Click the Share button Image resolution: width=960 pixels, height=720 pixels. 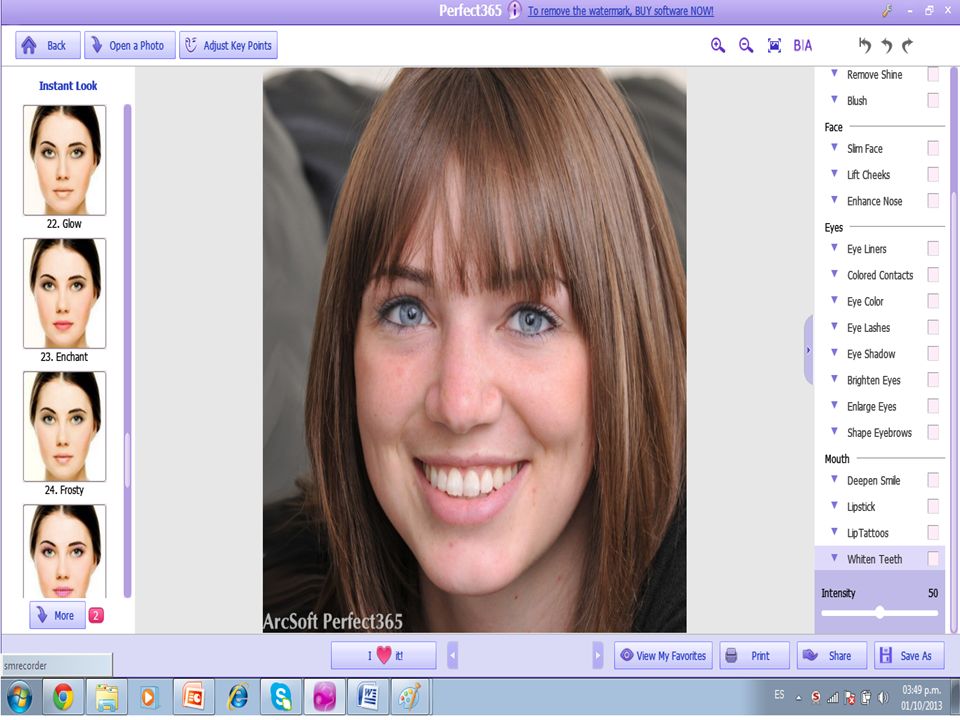coord(832,656)
